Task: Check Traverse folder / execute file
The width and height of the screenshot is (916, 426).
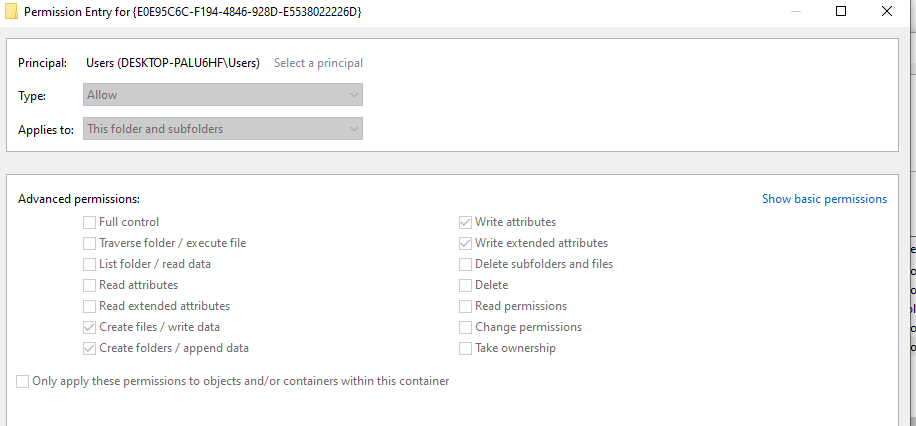Action: click(90, 243)
